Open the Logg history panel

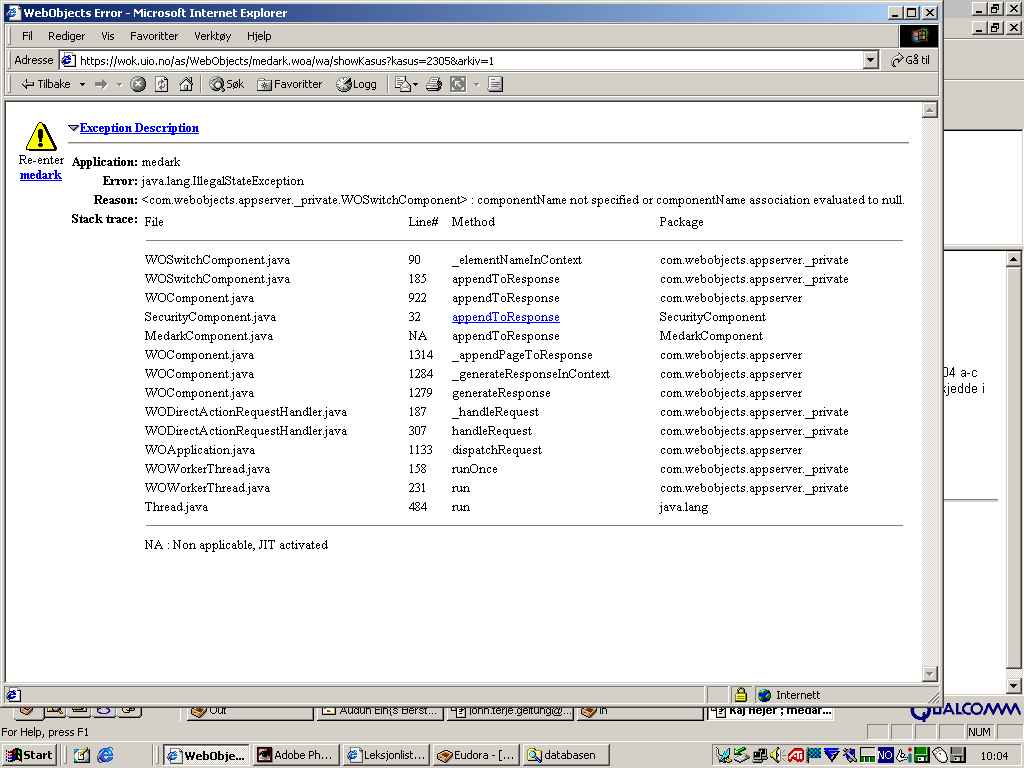coord(357,85)
